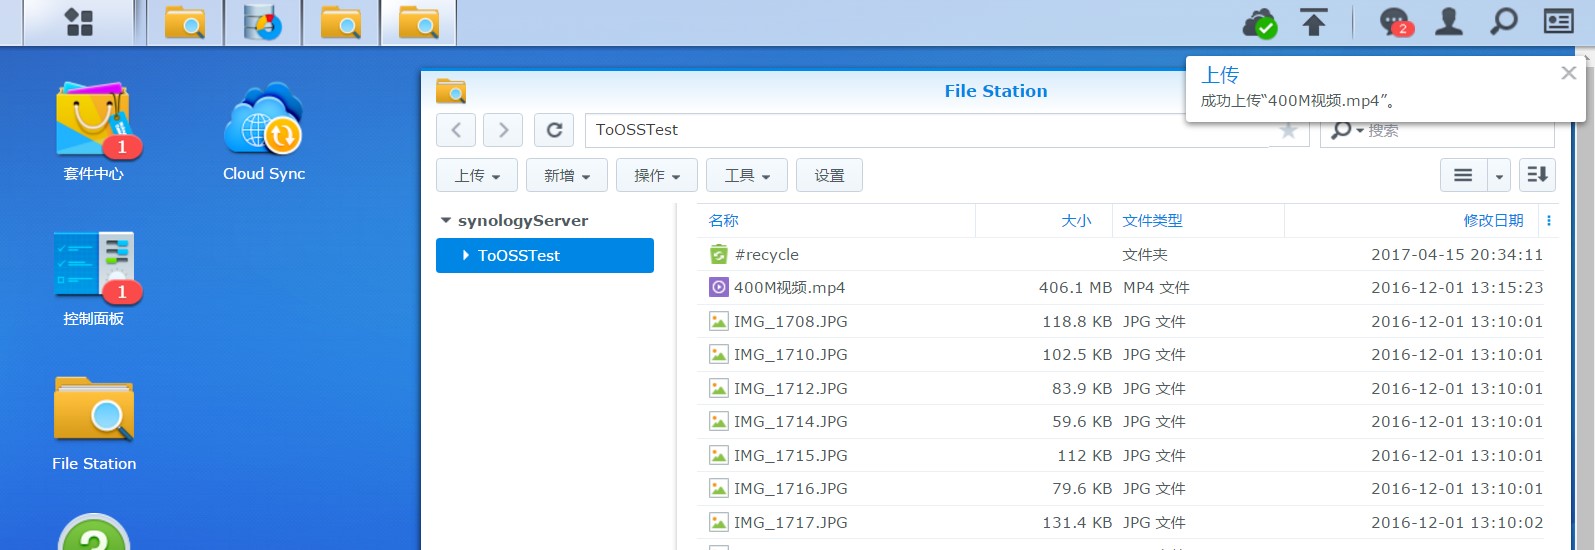Open the column options menu dots
Screen dimensions: 1595x550
click(x=1549, y=220)
